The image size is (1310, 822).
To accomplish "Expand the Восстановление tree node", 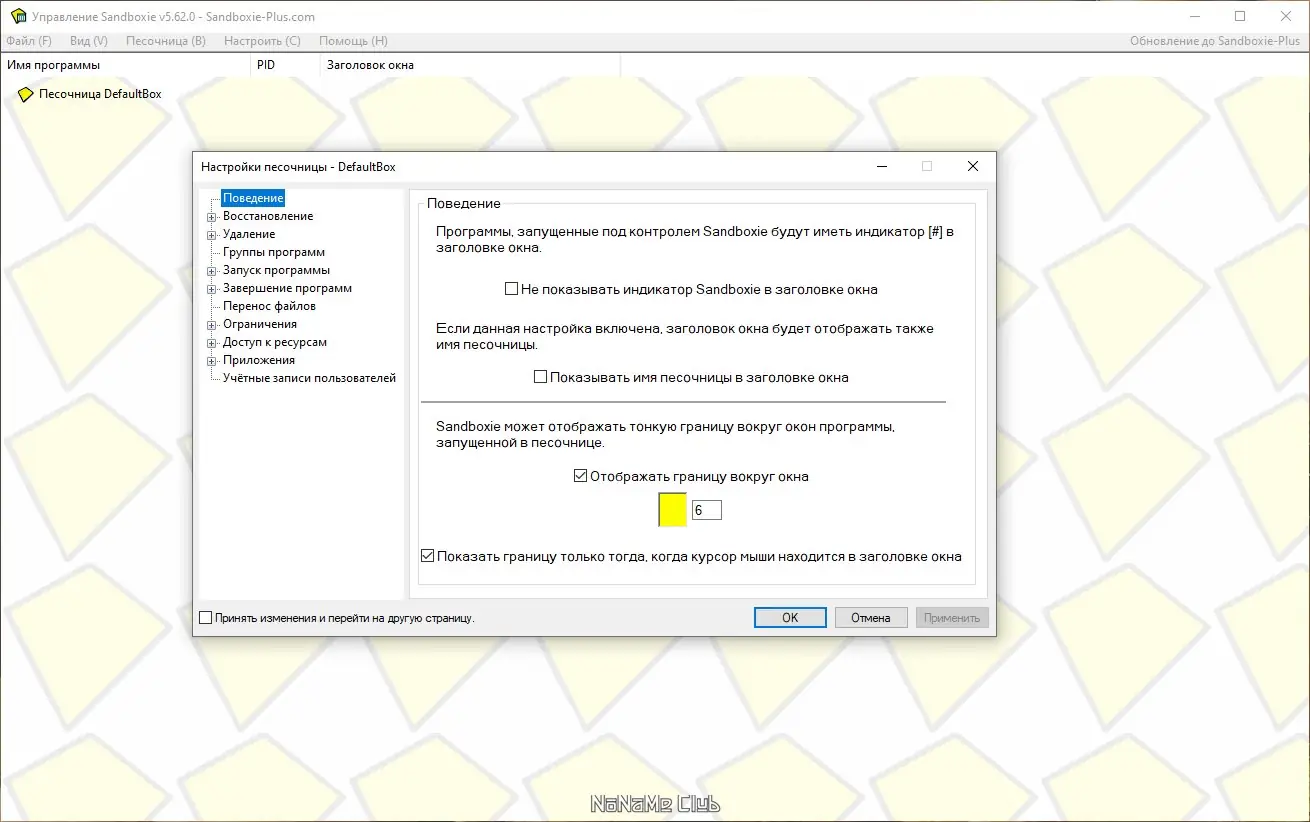I will [x=212, y=216].
